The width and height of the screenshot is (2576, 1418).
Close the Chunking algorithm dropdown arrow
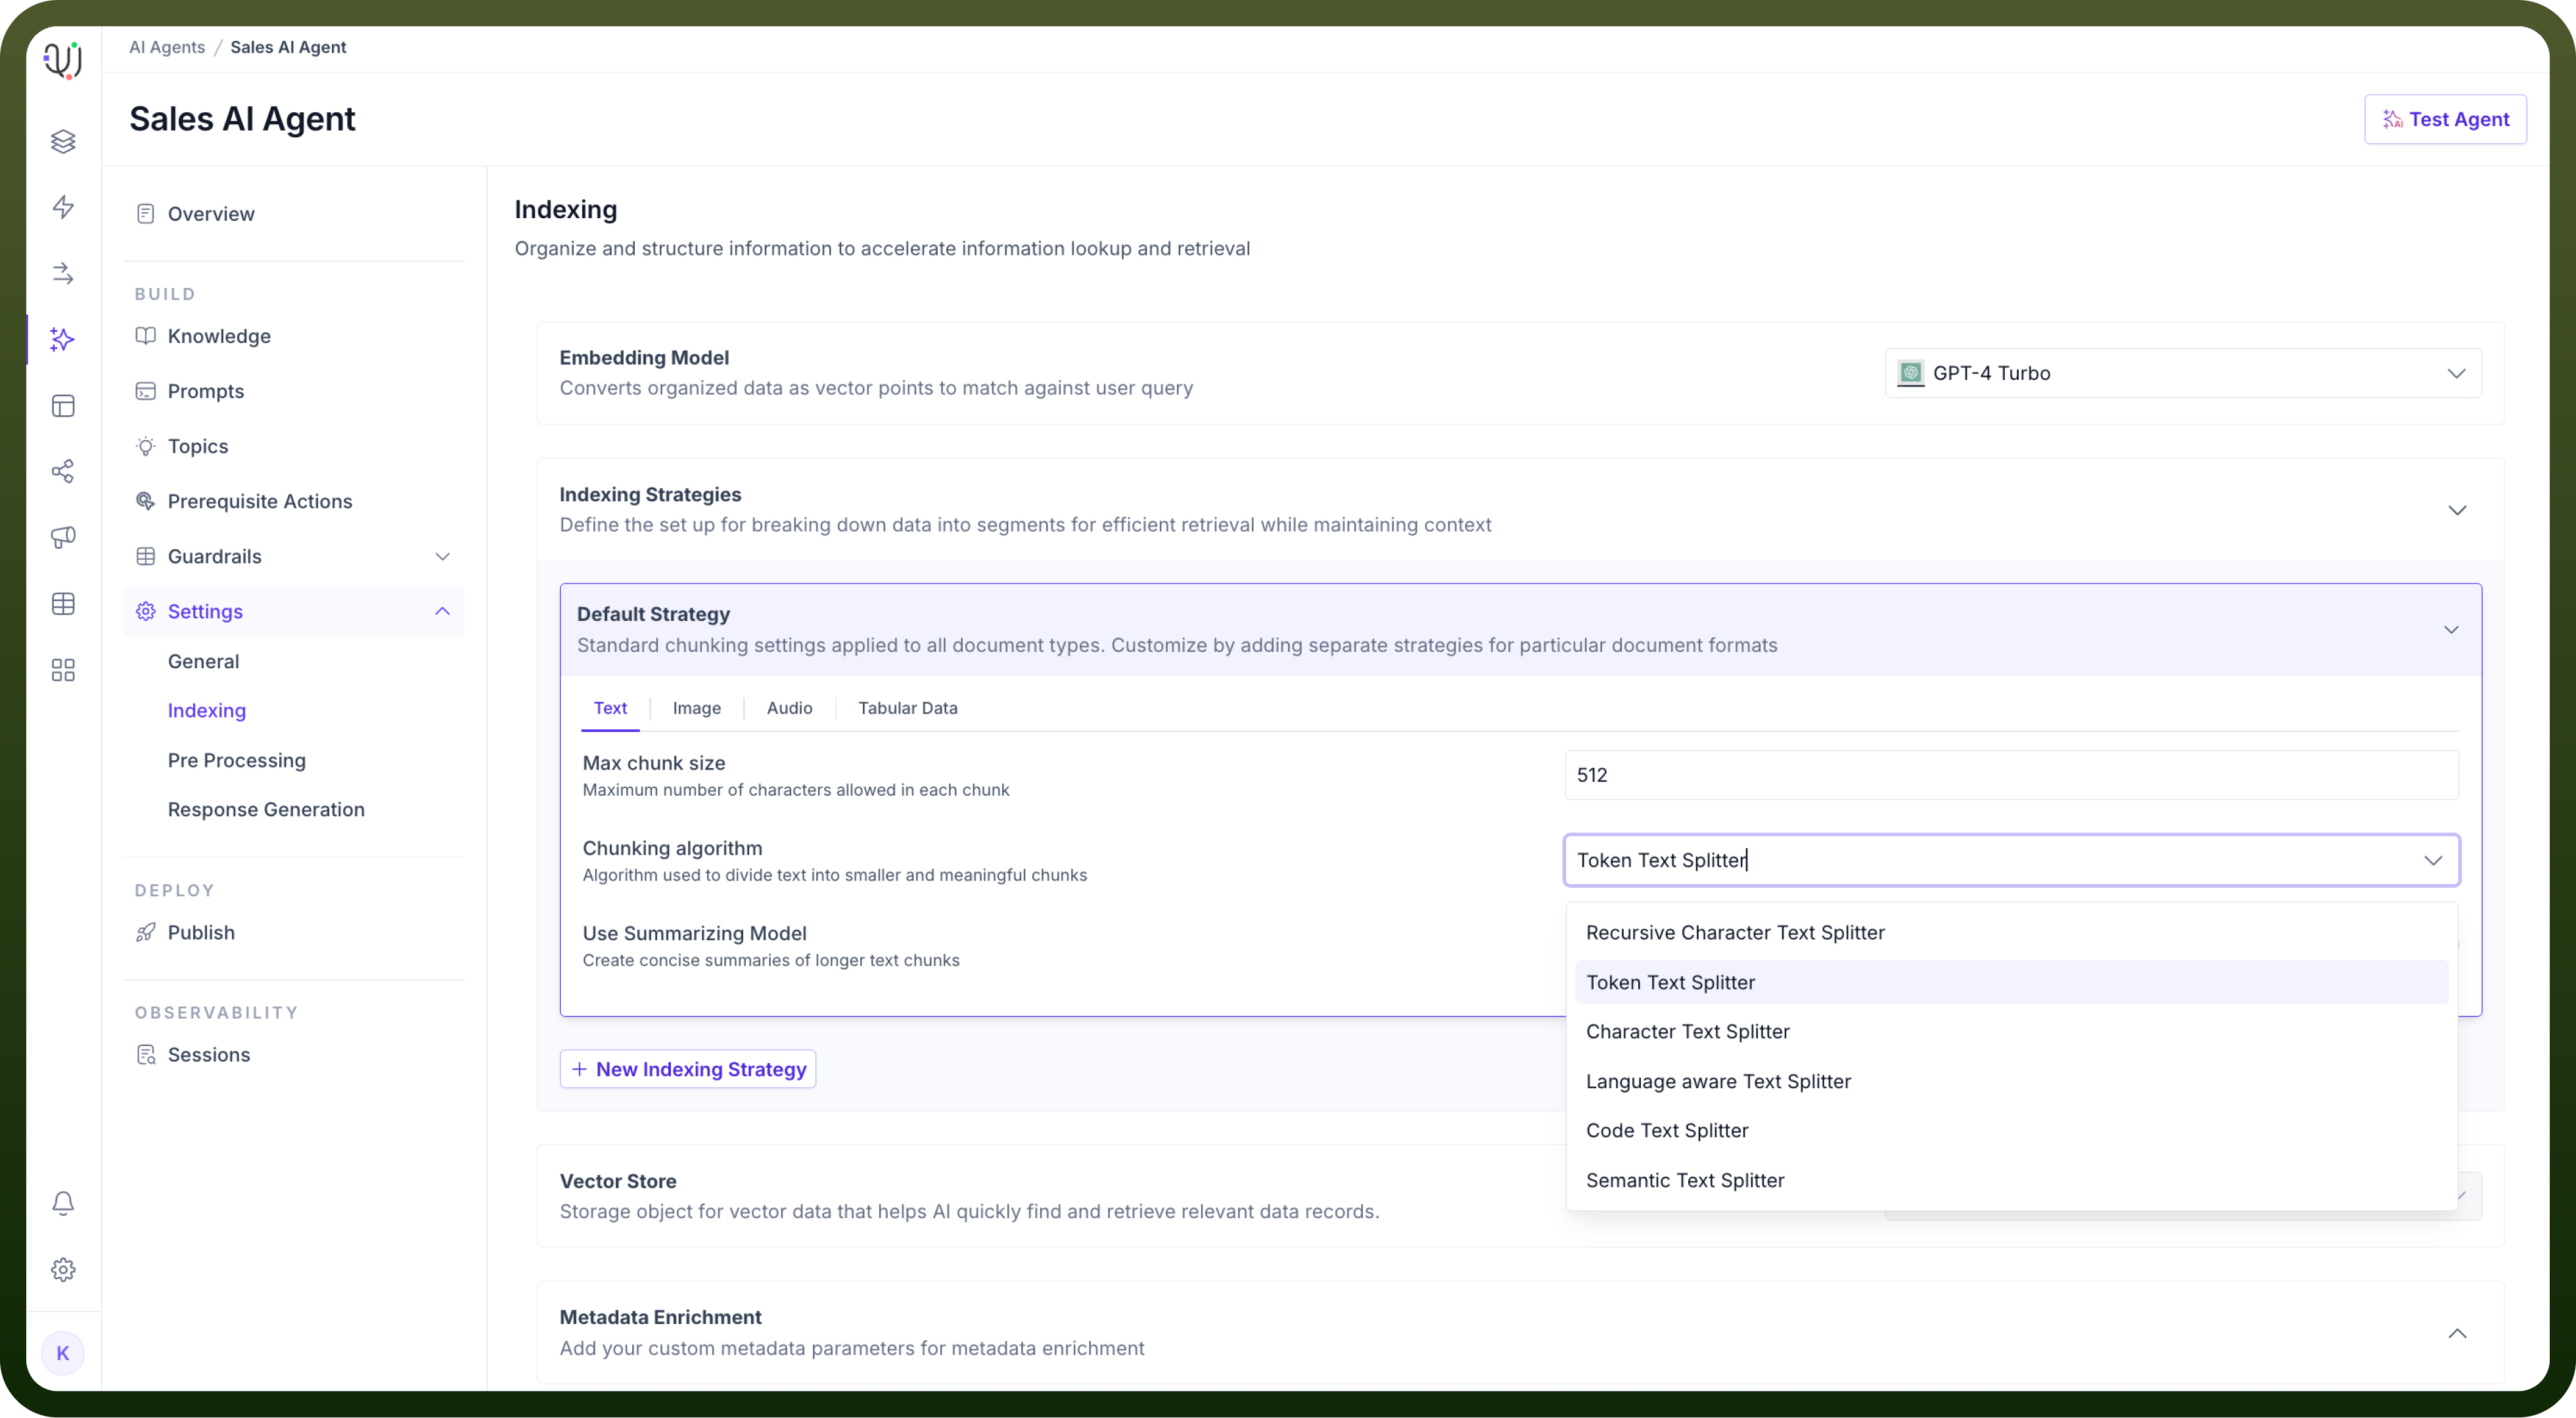[2433, 860]
